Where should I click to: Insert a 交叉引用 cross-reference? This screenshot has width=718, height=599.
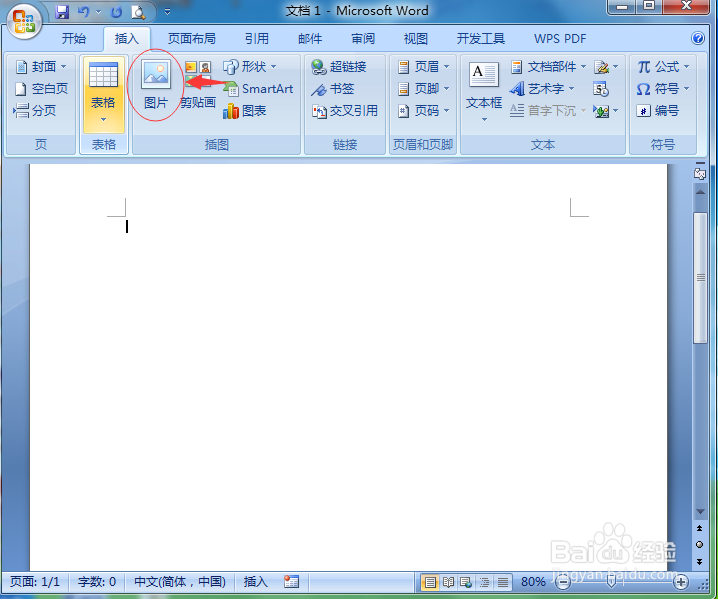(345, 110)
